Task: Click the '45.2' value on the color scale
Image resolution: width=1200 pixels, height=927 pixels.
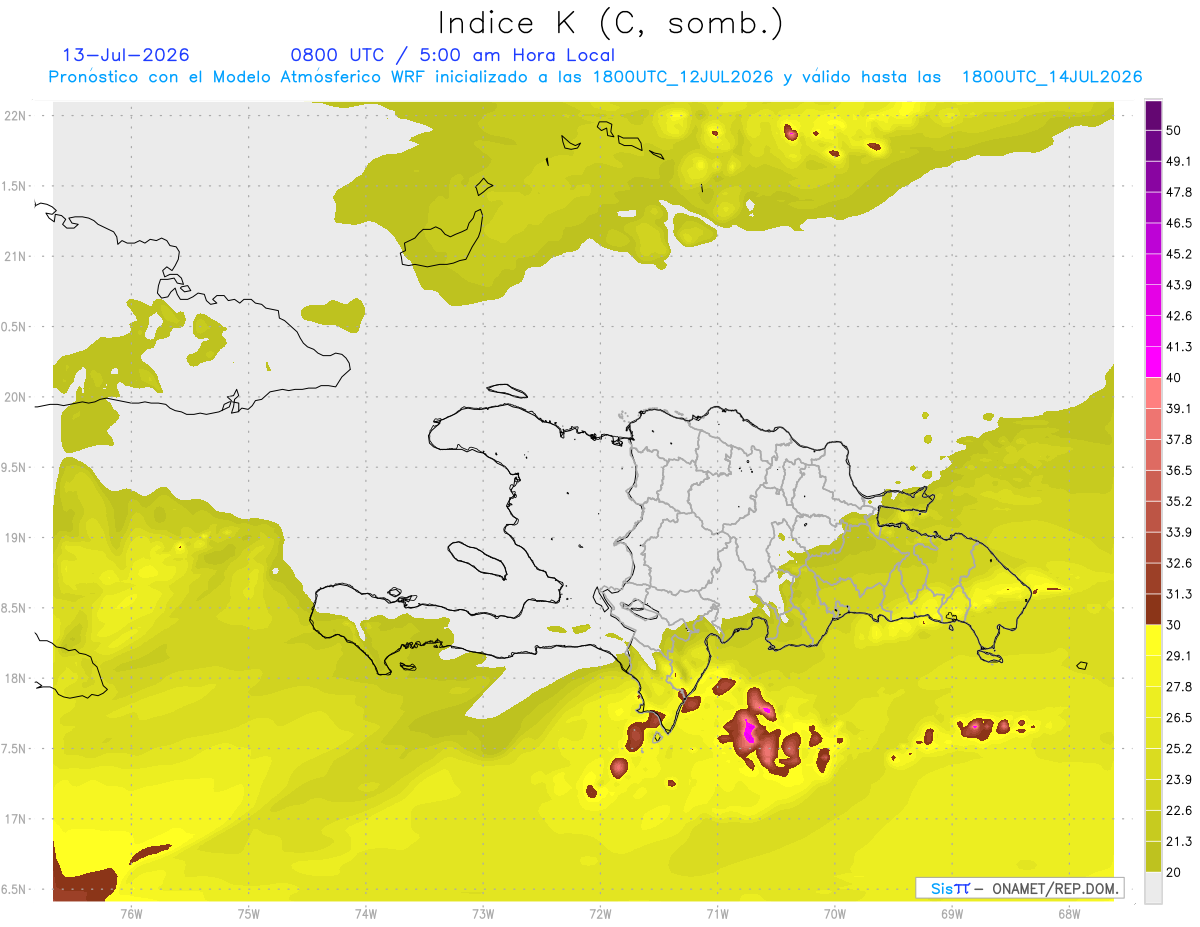Action: [1178, 254]
